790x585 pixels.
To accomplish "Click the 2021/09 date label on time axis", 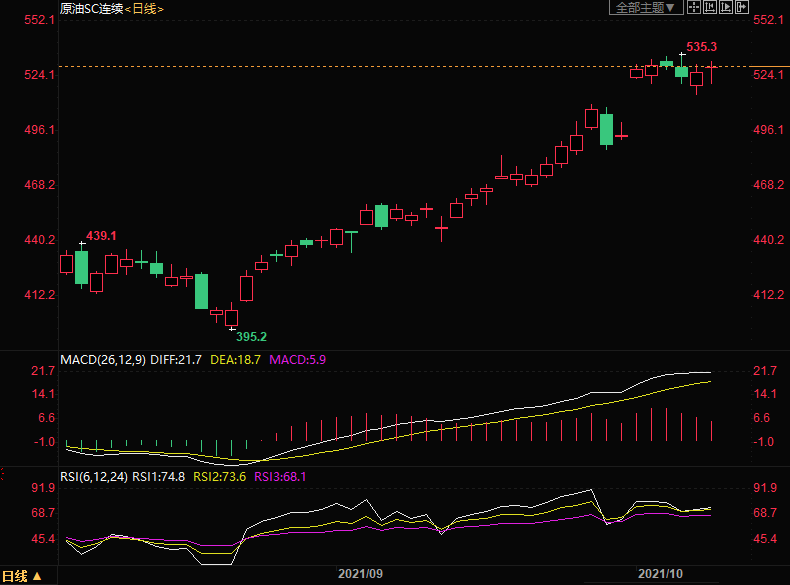I will pos(361,574).
